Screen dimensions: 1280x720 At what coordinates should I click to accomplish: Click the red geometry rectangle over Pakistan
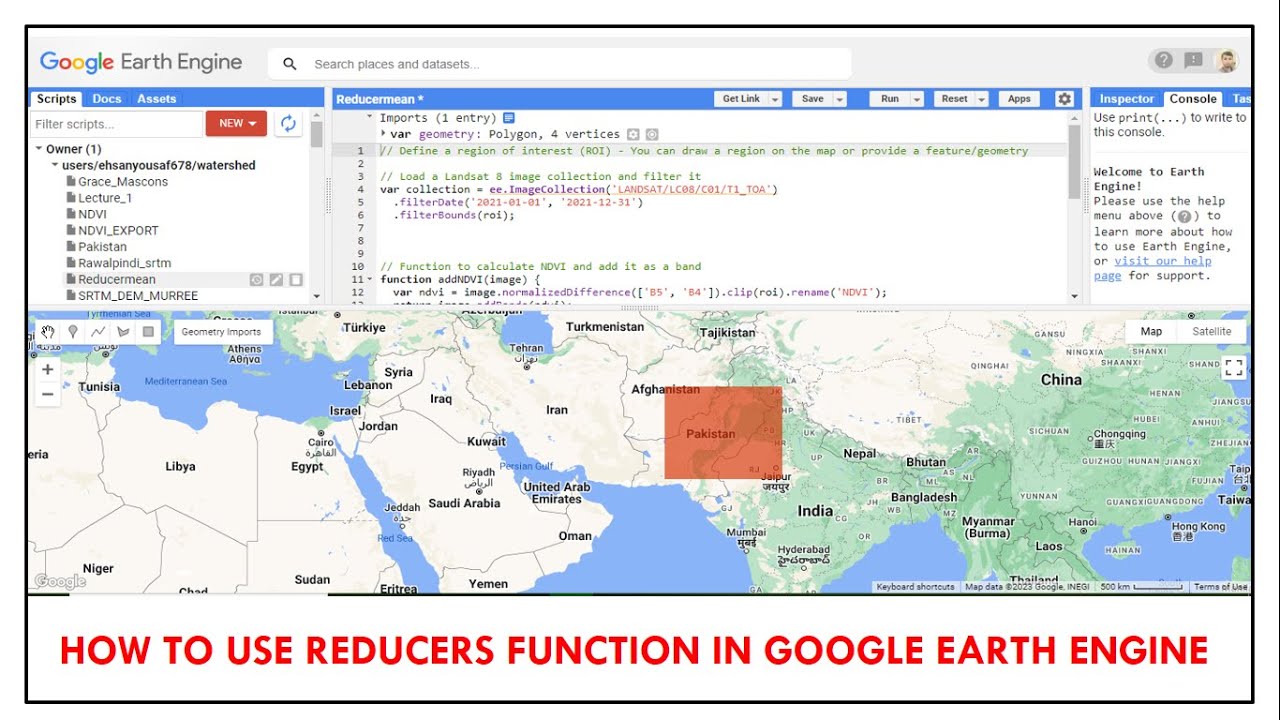point(723,433)
